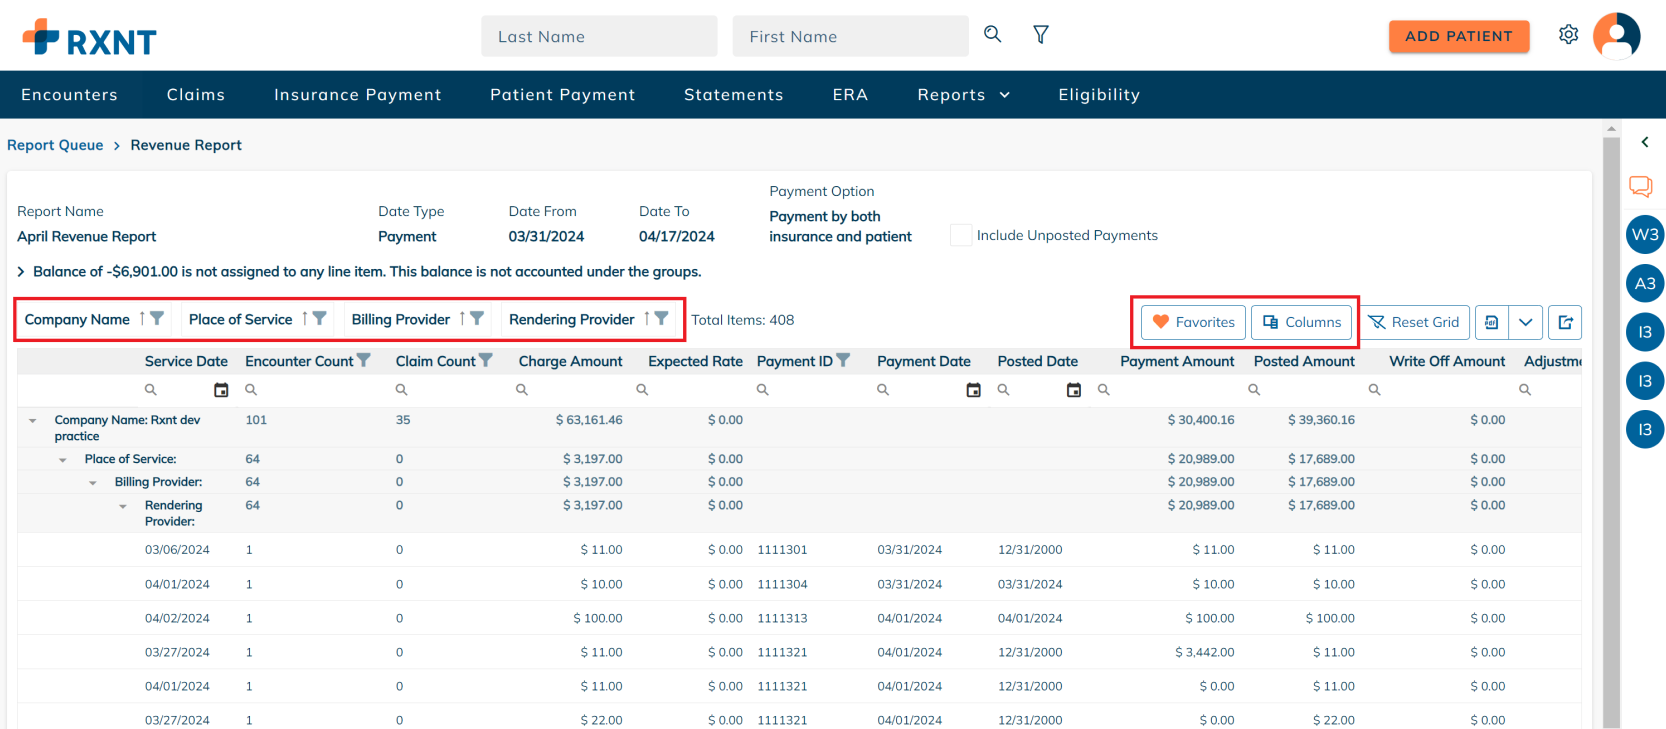Viewport: 1666px width, 729px height.
Task: Open the Columns chooser button
Action: 1302,322
